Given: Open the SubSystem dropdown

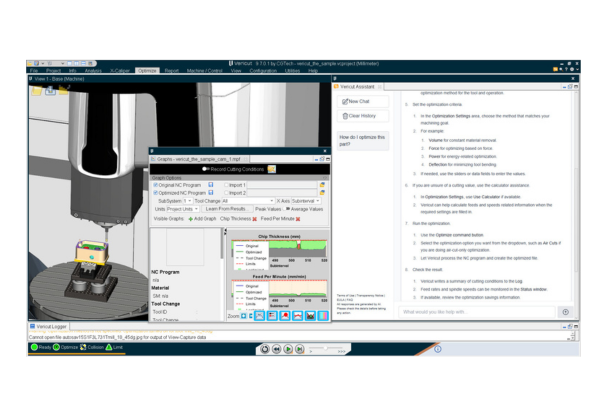Looking at the screenshot, I should pos(187,201).
